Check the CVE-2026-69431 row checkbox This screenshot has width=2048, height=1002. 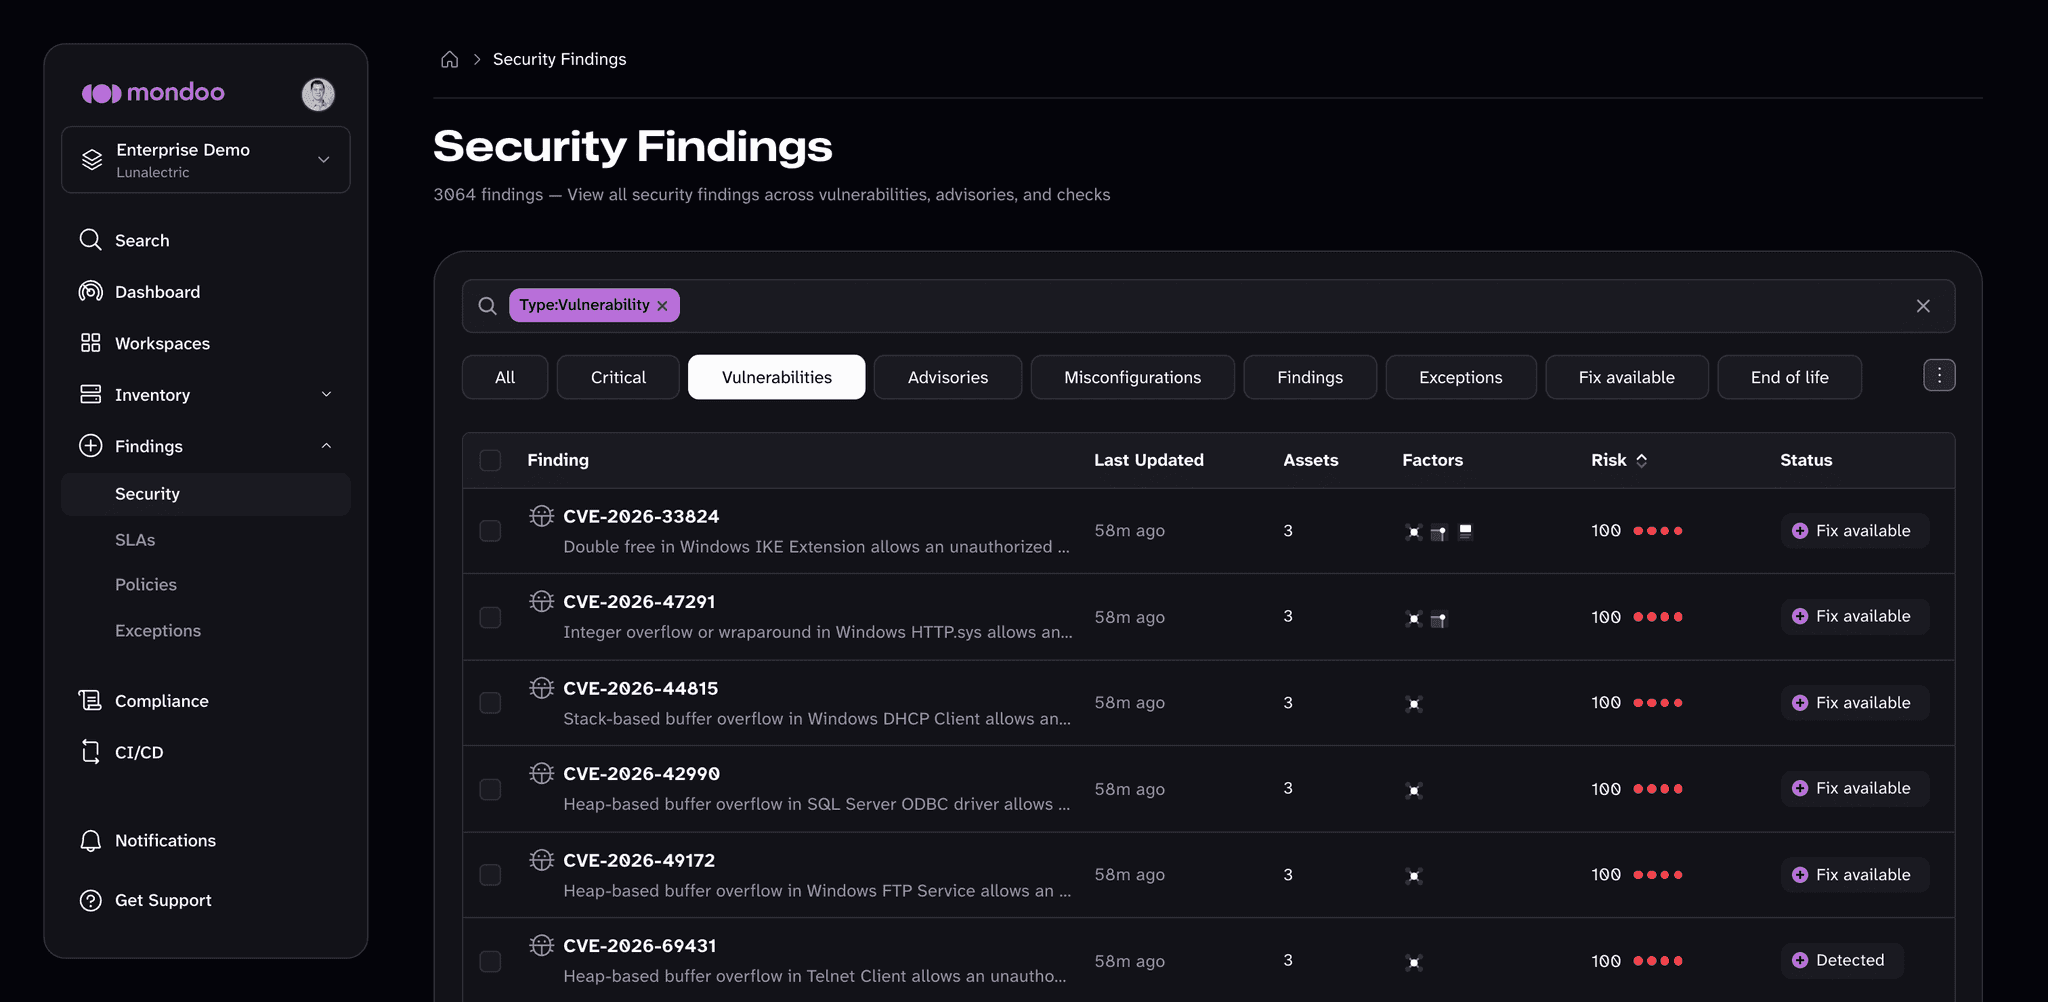click(490, 961)
